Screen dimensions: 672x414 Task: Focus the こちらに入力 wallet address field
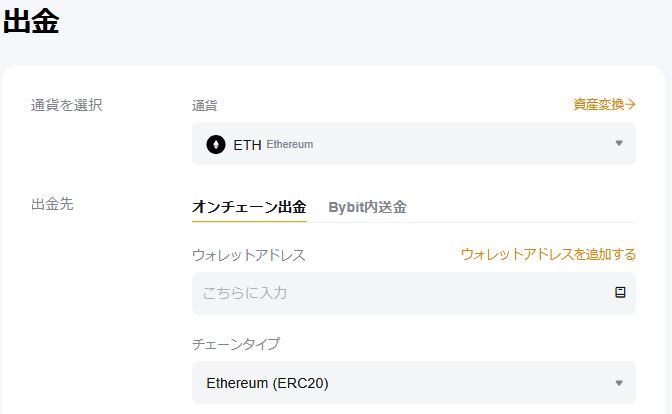(x=400, y=293)
